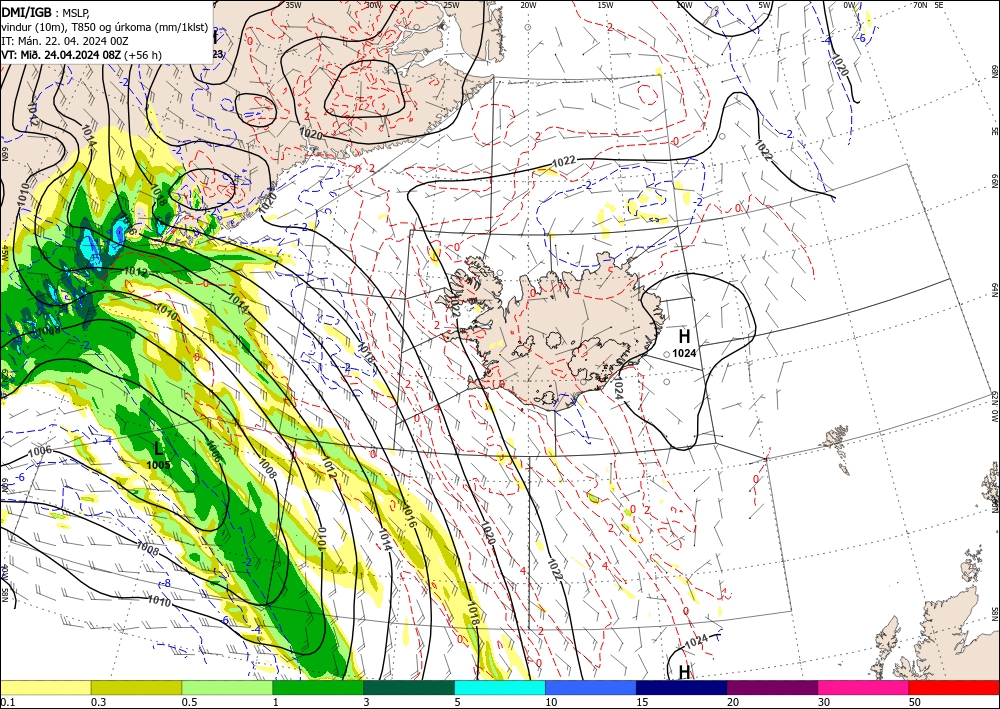Viewport: 1000px width, 709px height.
Task: Click the '15W' longitude label
Action: coord(605,5)
